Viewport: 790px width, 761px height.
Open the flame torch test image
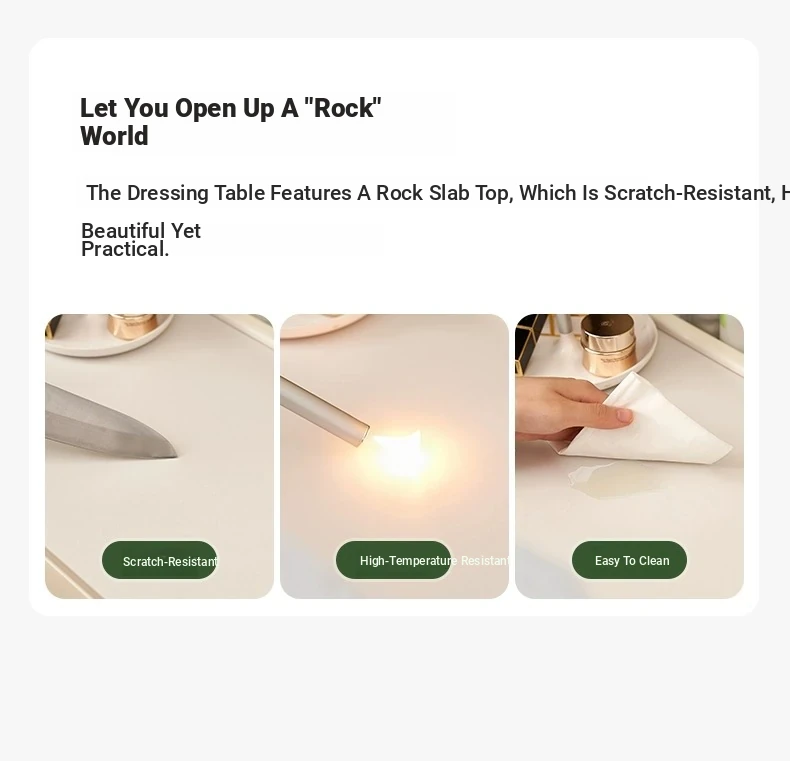394,456
